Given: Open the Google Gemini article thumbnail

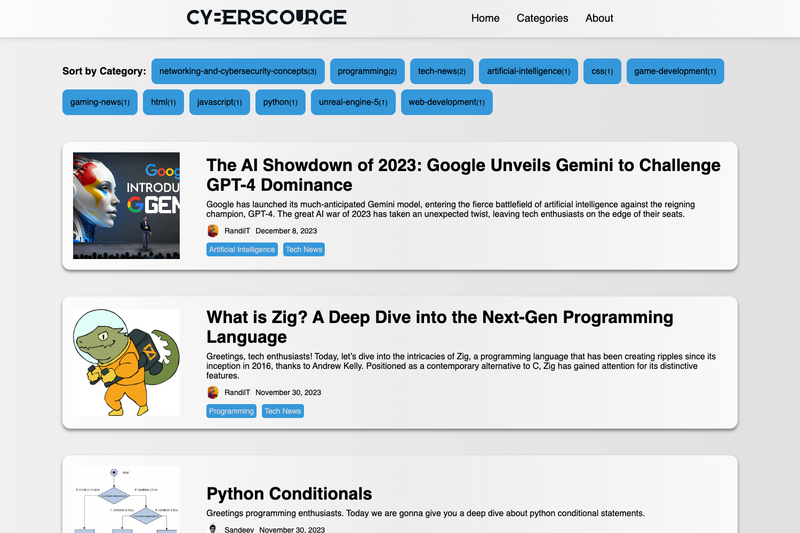Looking at the screenshot, I should [126, 206].
